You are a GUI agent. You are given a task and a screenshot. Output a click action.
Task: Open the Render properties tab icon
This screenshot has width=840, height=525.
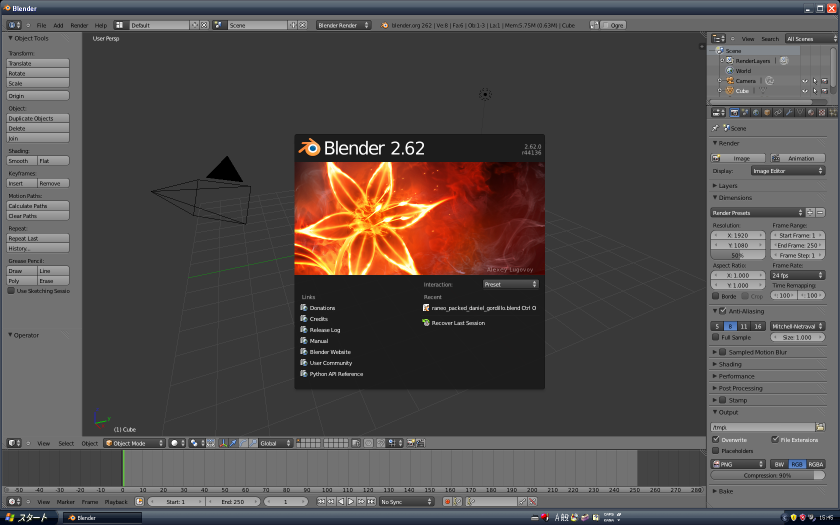[734, 112]
